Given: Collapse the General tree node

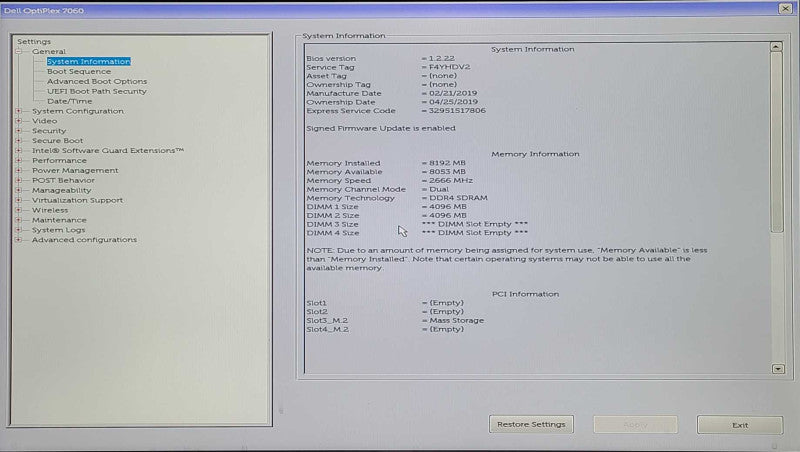Looking at the screenshot, I should coord(19,52).
